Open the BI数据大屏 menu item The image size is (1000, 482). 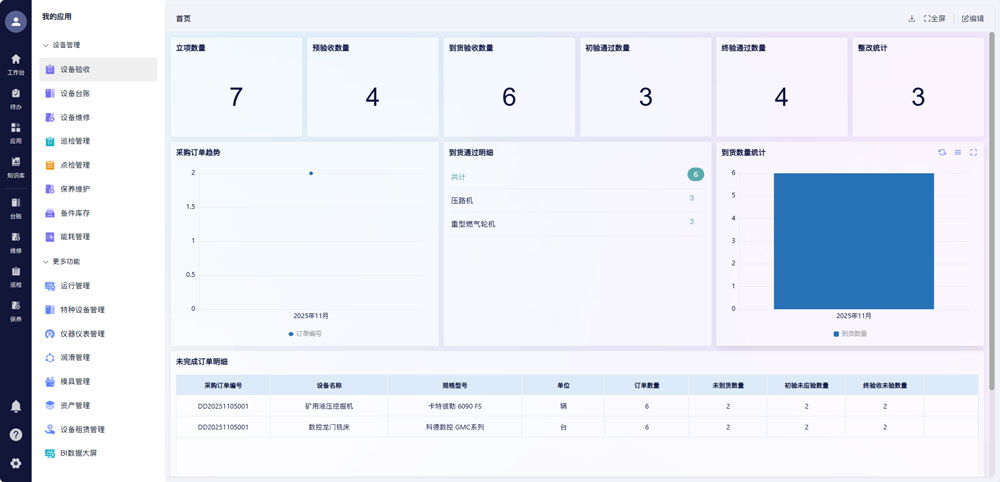point(78,453)
